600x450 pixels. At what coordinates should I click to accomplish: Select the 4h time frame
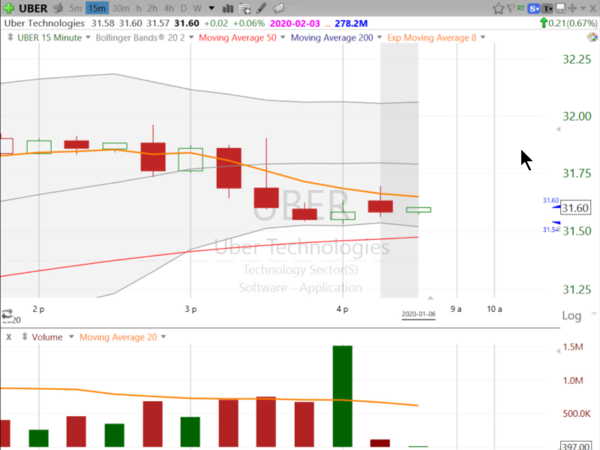pos(169,8)
